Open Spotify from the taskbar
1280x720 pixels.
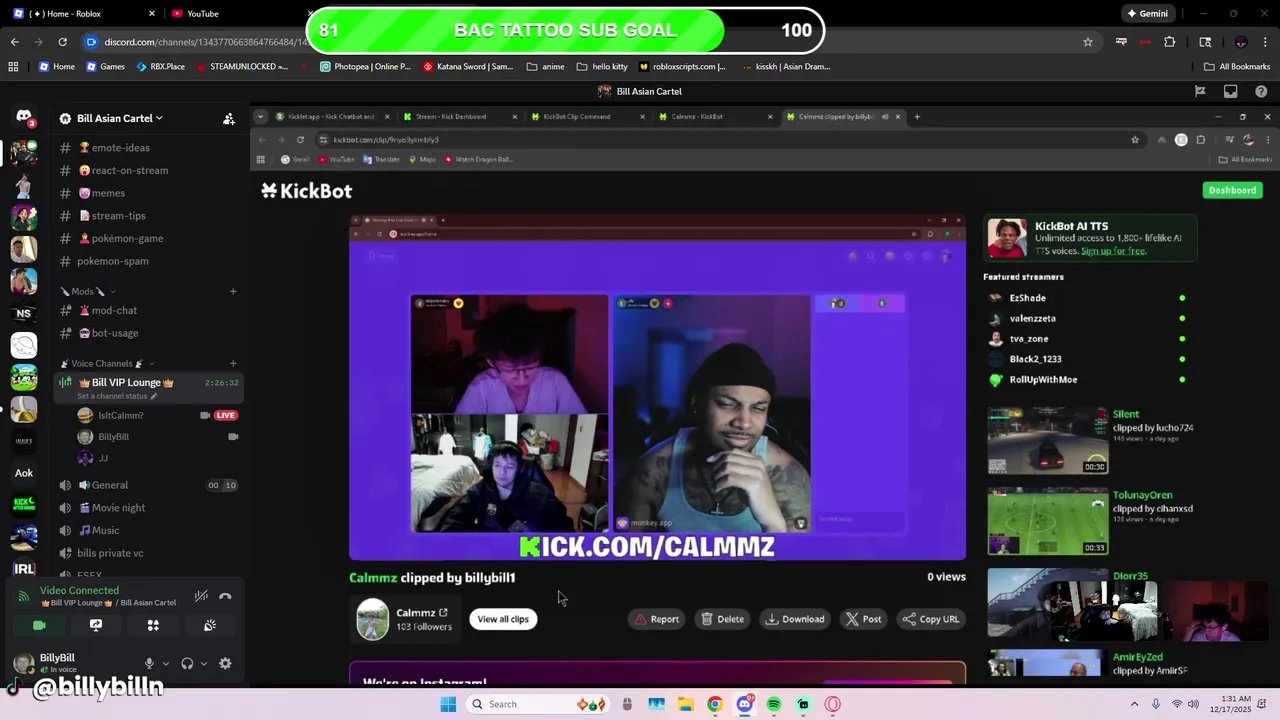(x=774, y=704)
